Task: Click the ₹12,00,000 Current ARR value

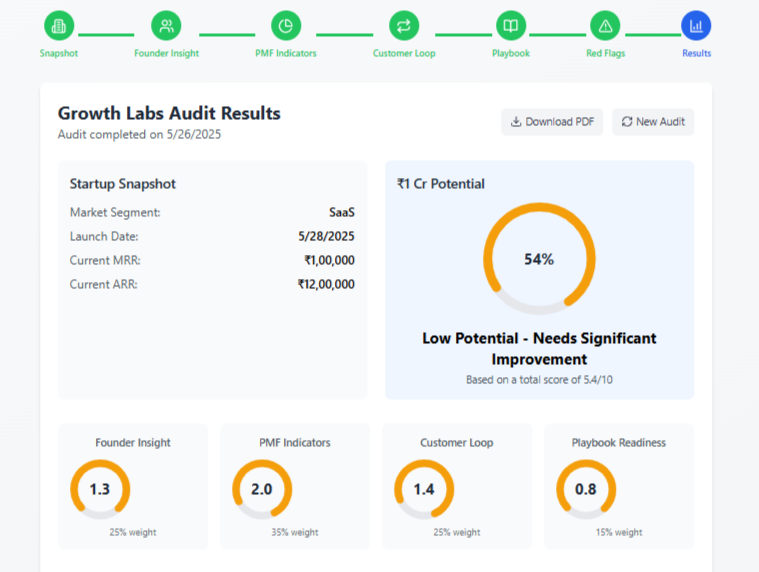Action: click(x=326, y=284)
